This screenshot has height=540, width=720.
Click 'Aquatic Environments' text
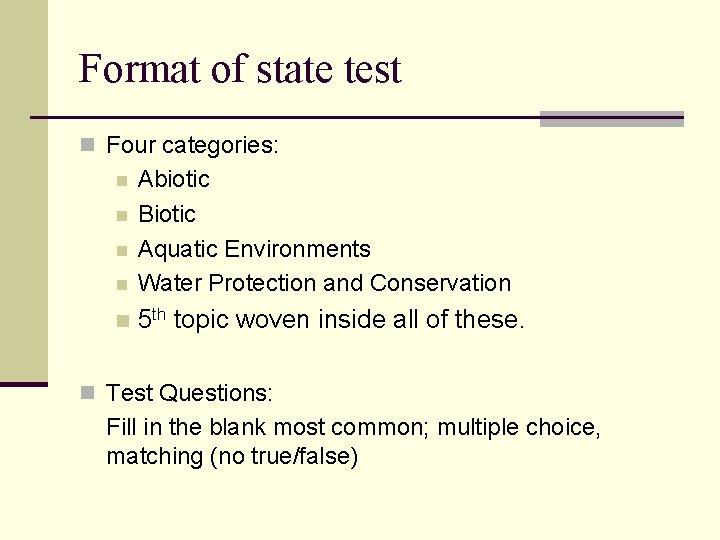click(x=254, y=249)
